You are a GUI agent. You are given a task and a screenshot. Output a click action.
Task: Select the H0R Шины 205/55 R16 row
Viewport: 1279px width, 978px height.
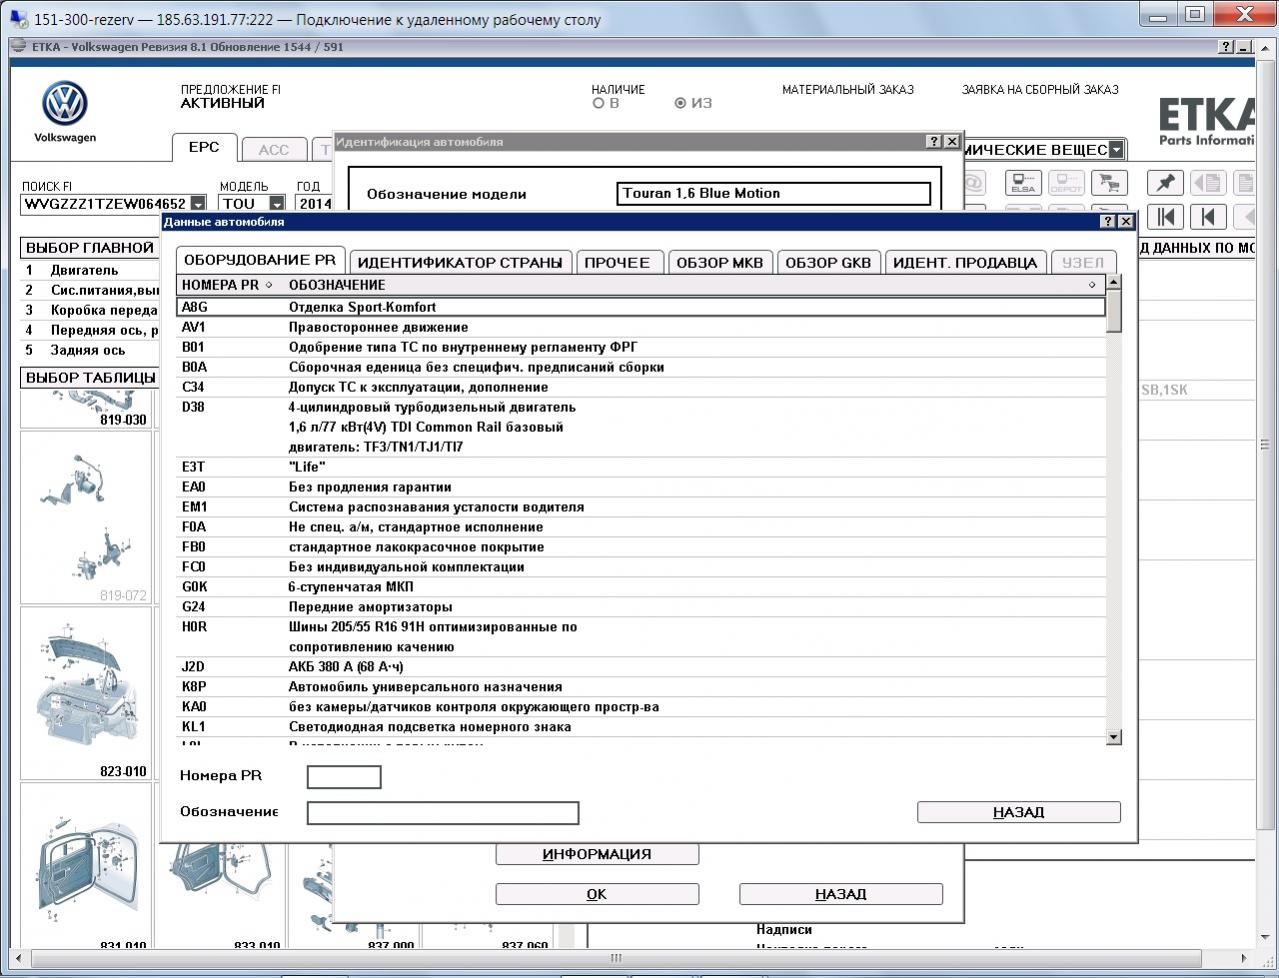(x=641, y=637)
